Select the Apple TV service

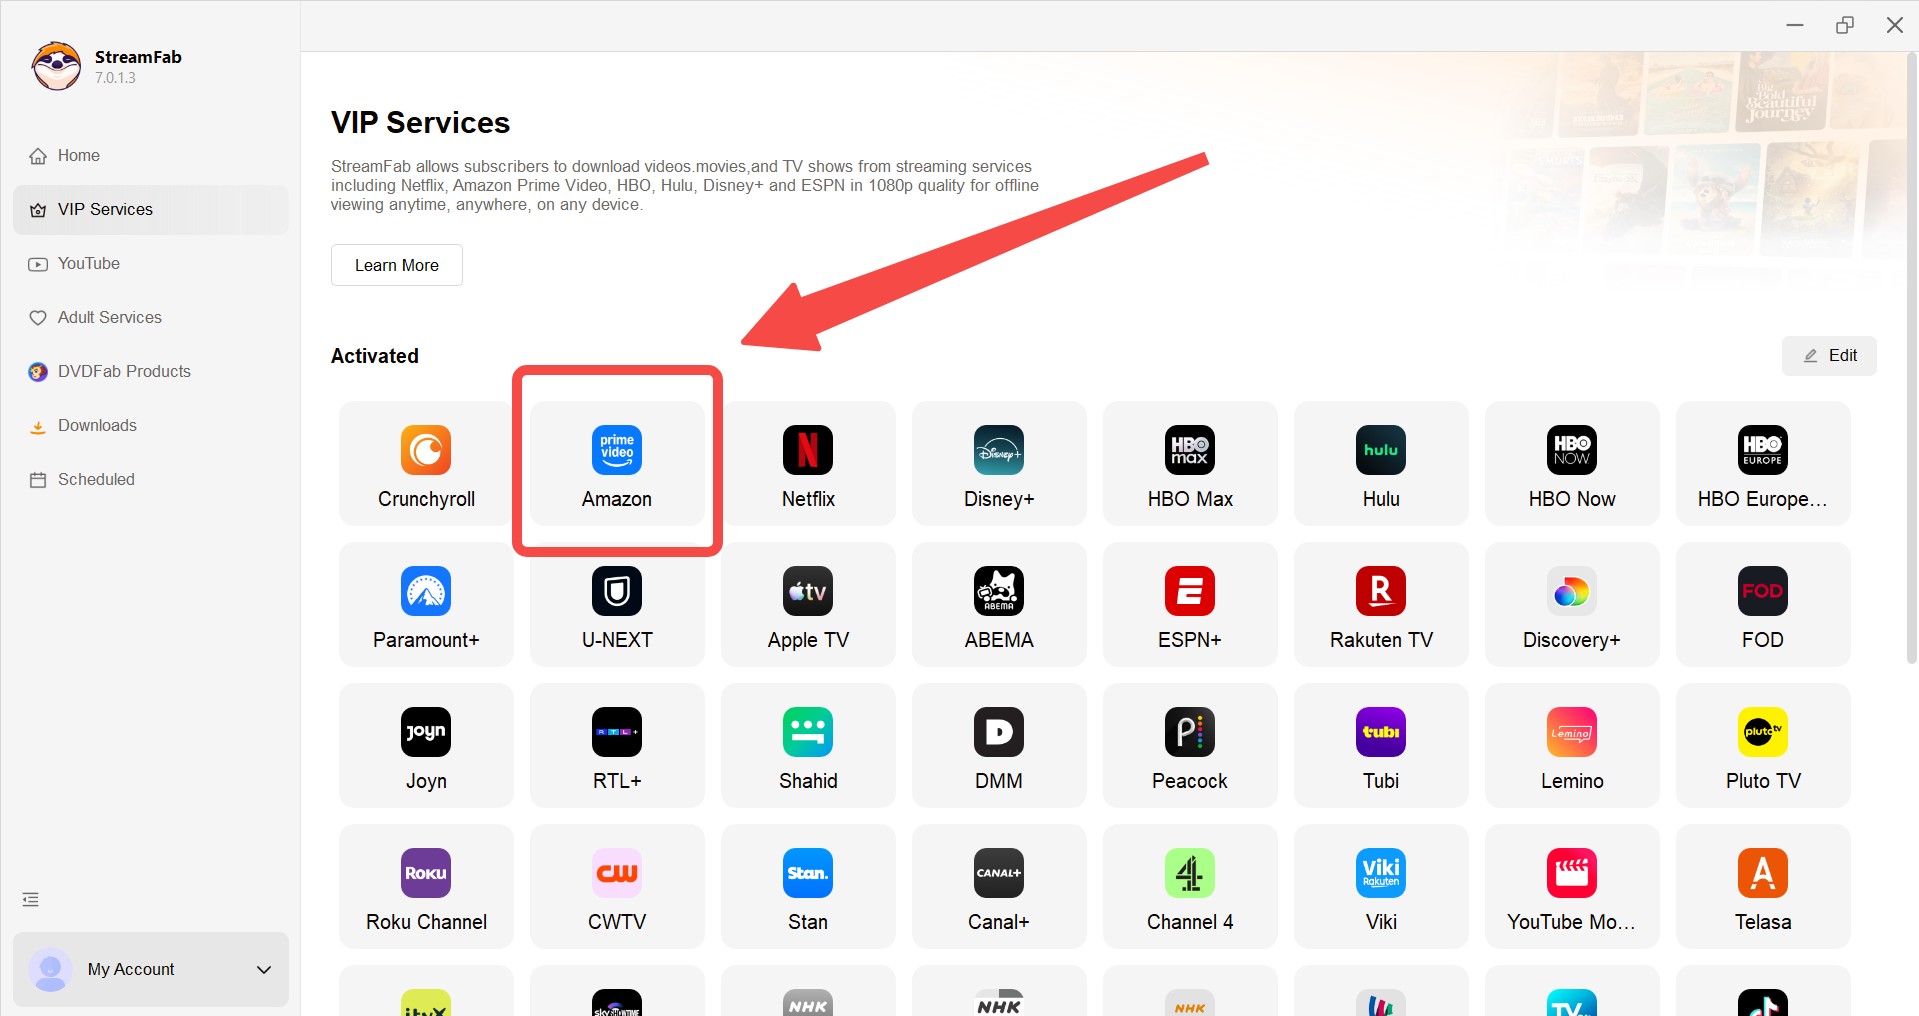point(807,604)
